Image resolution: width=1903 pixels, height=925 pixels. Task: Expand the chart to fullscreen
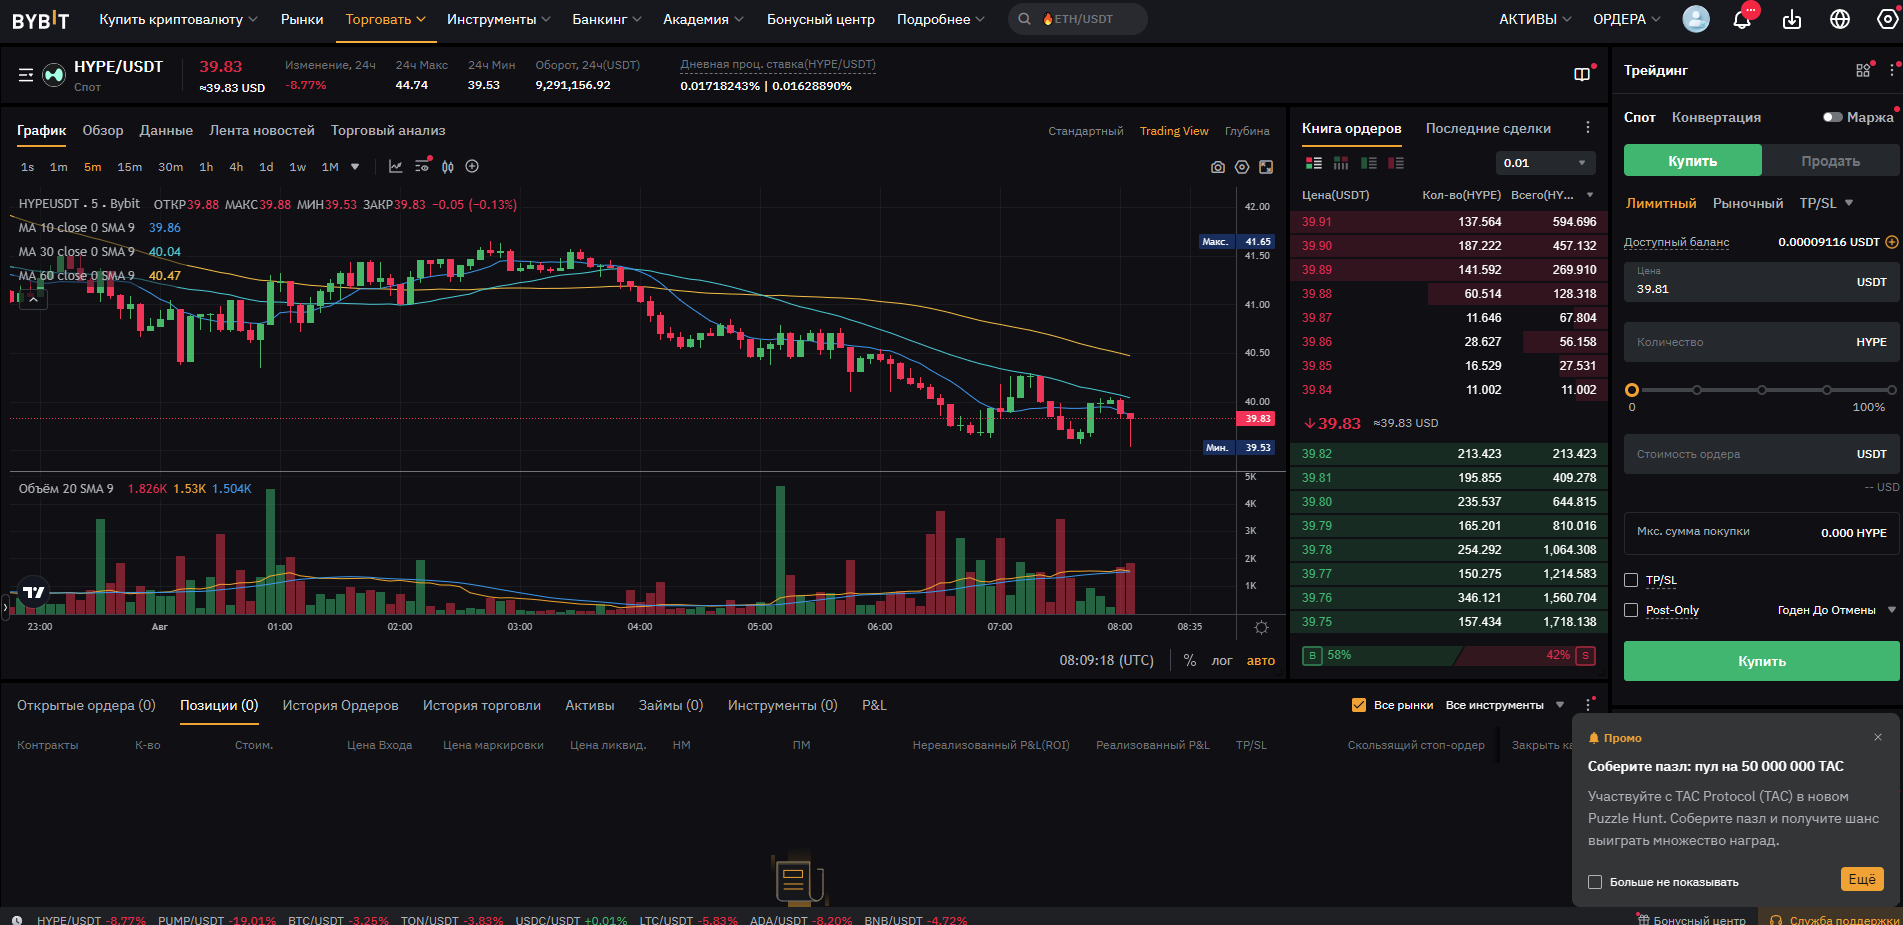(x=1266, y=167)
